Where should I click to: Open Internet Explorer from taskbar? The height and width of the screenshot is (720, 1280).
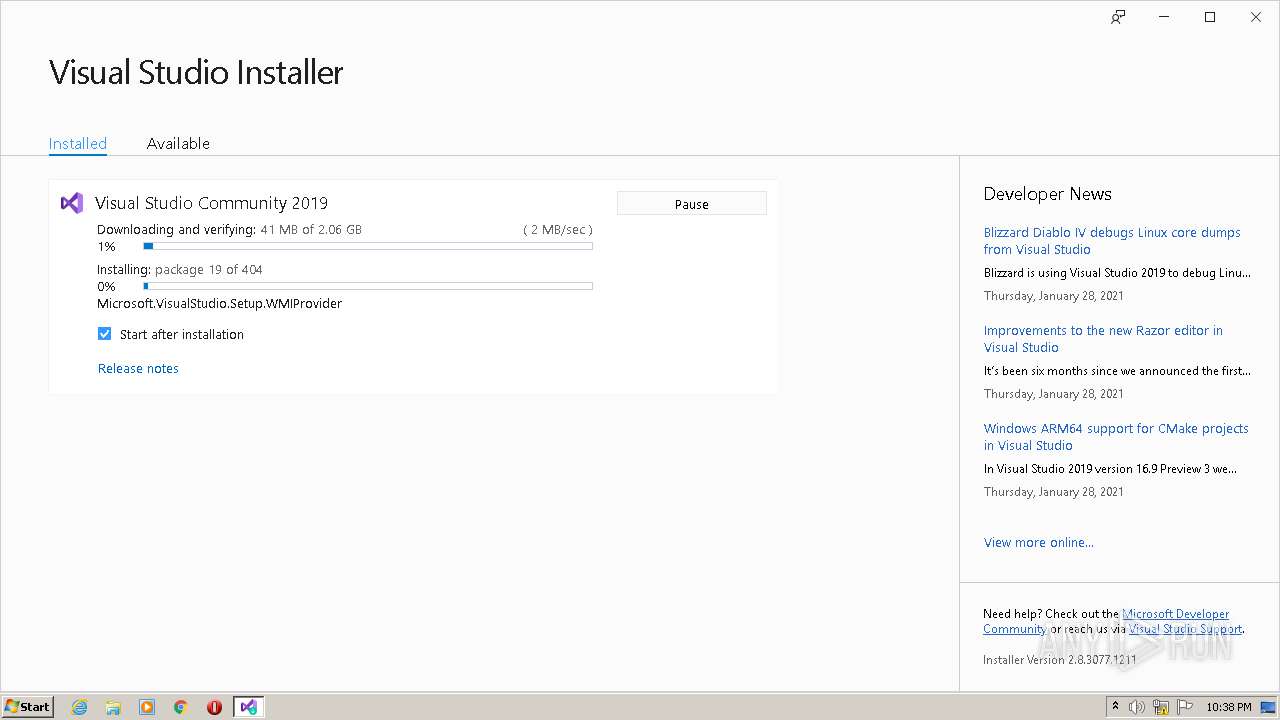(80, 707)
